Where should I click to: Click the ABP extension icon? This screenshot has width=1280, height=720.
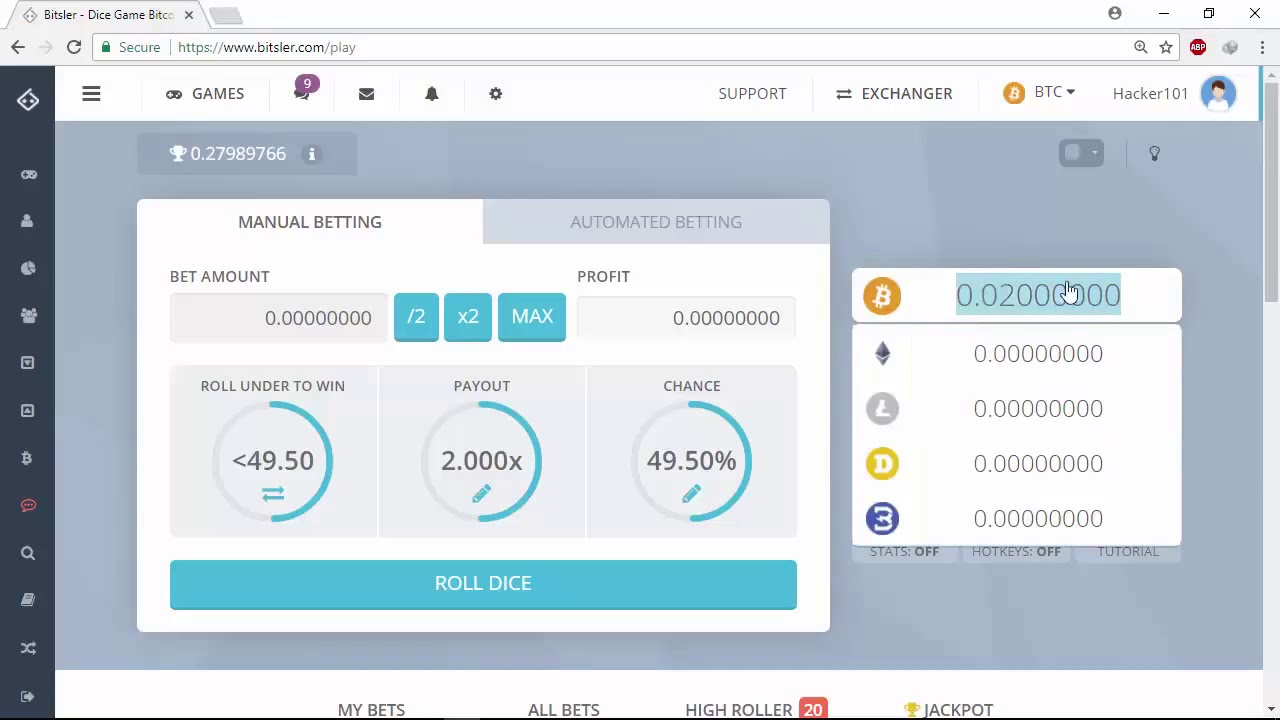[x=1198, y=47]
